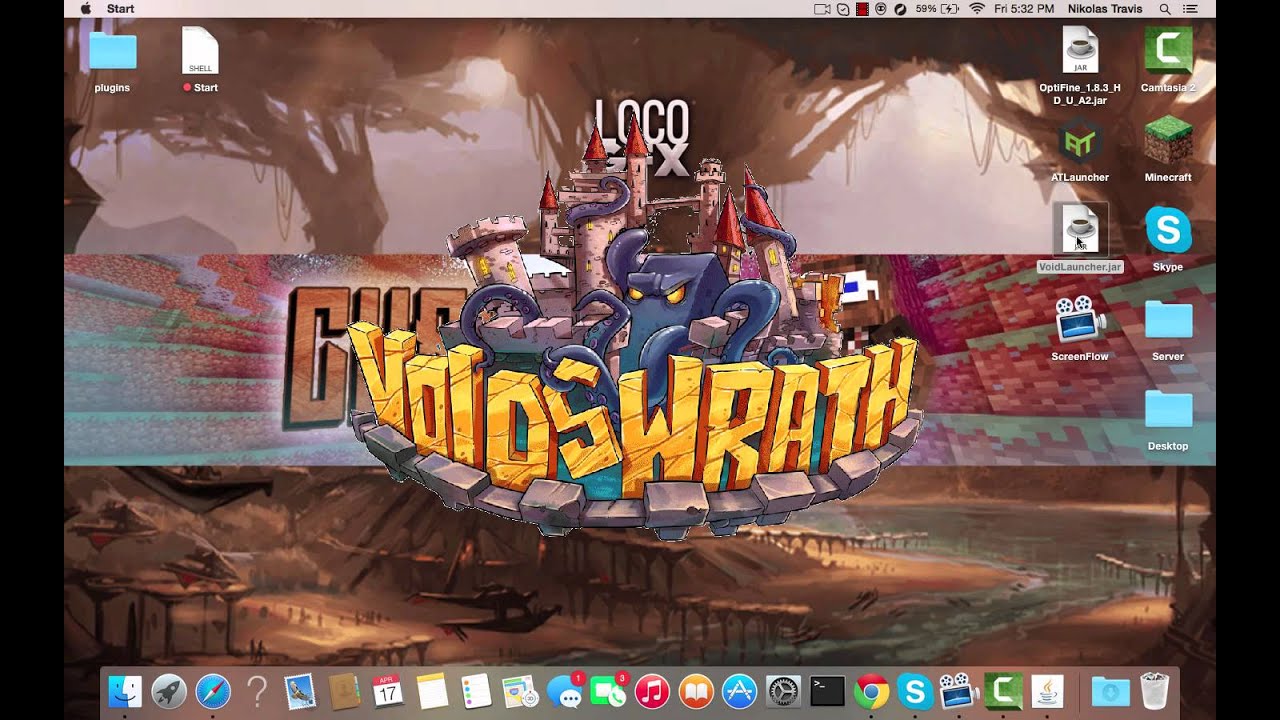Select the Server folder on desktop

(1168, 320)
